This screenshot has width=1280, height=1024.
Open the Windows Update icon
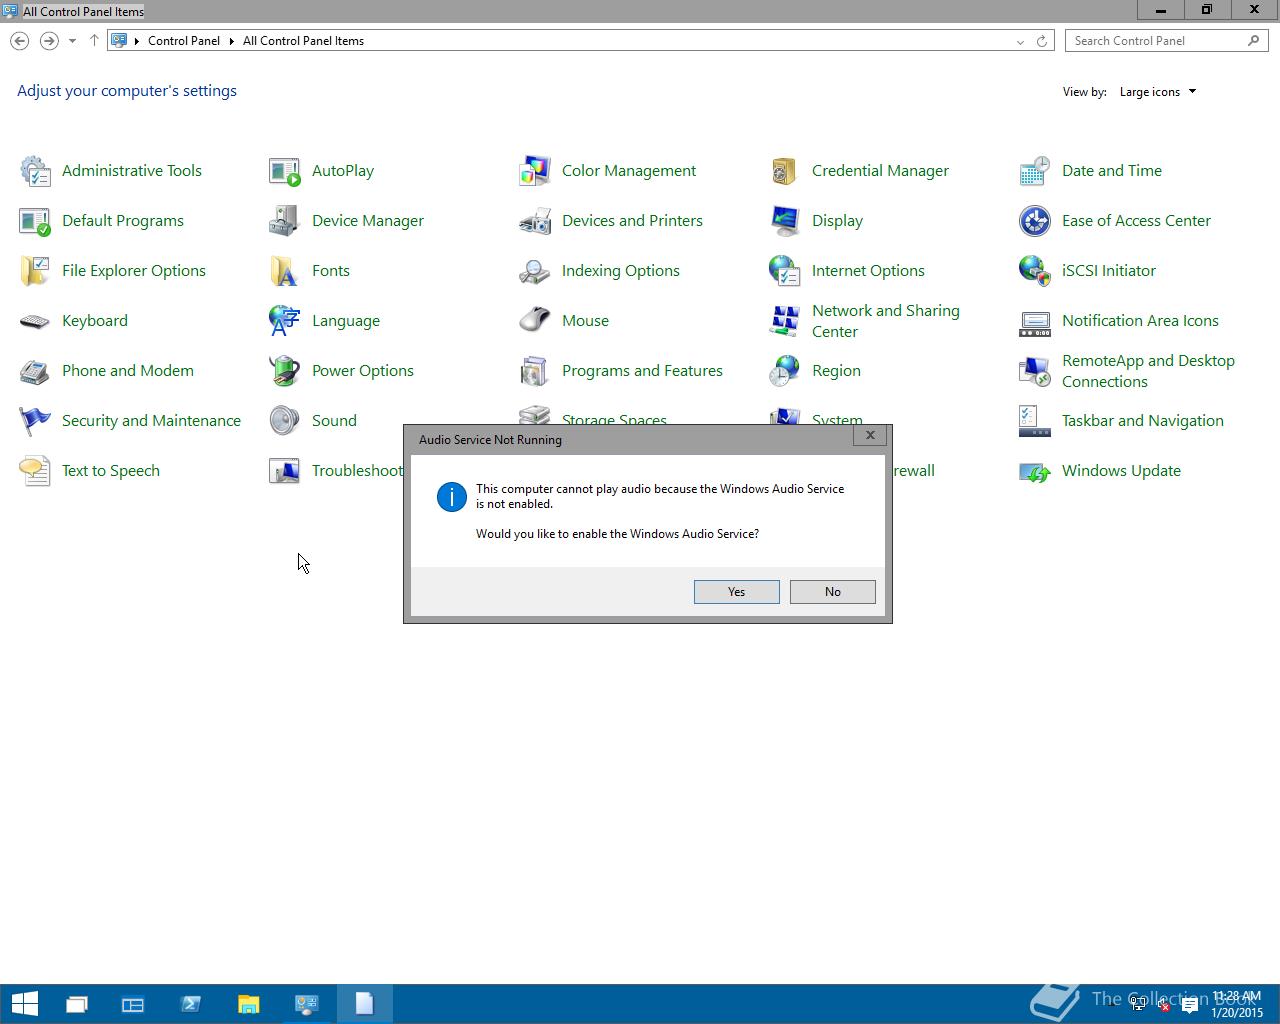1035,471
